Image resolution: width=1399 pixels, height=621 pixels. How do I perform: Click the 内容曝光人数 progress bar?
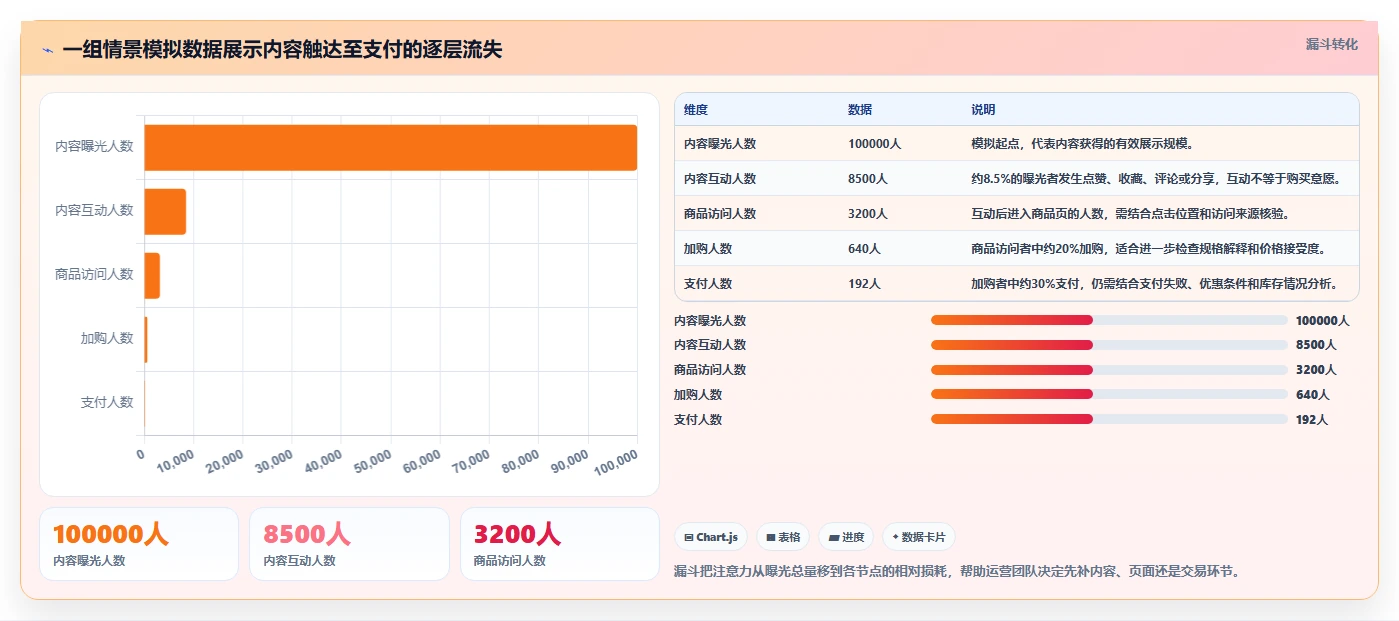[x=1109, y=320]
